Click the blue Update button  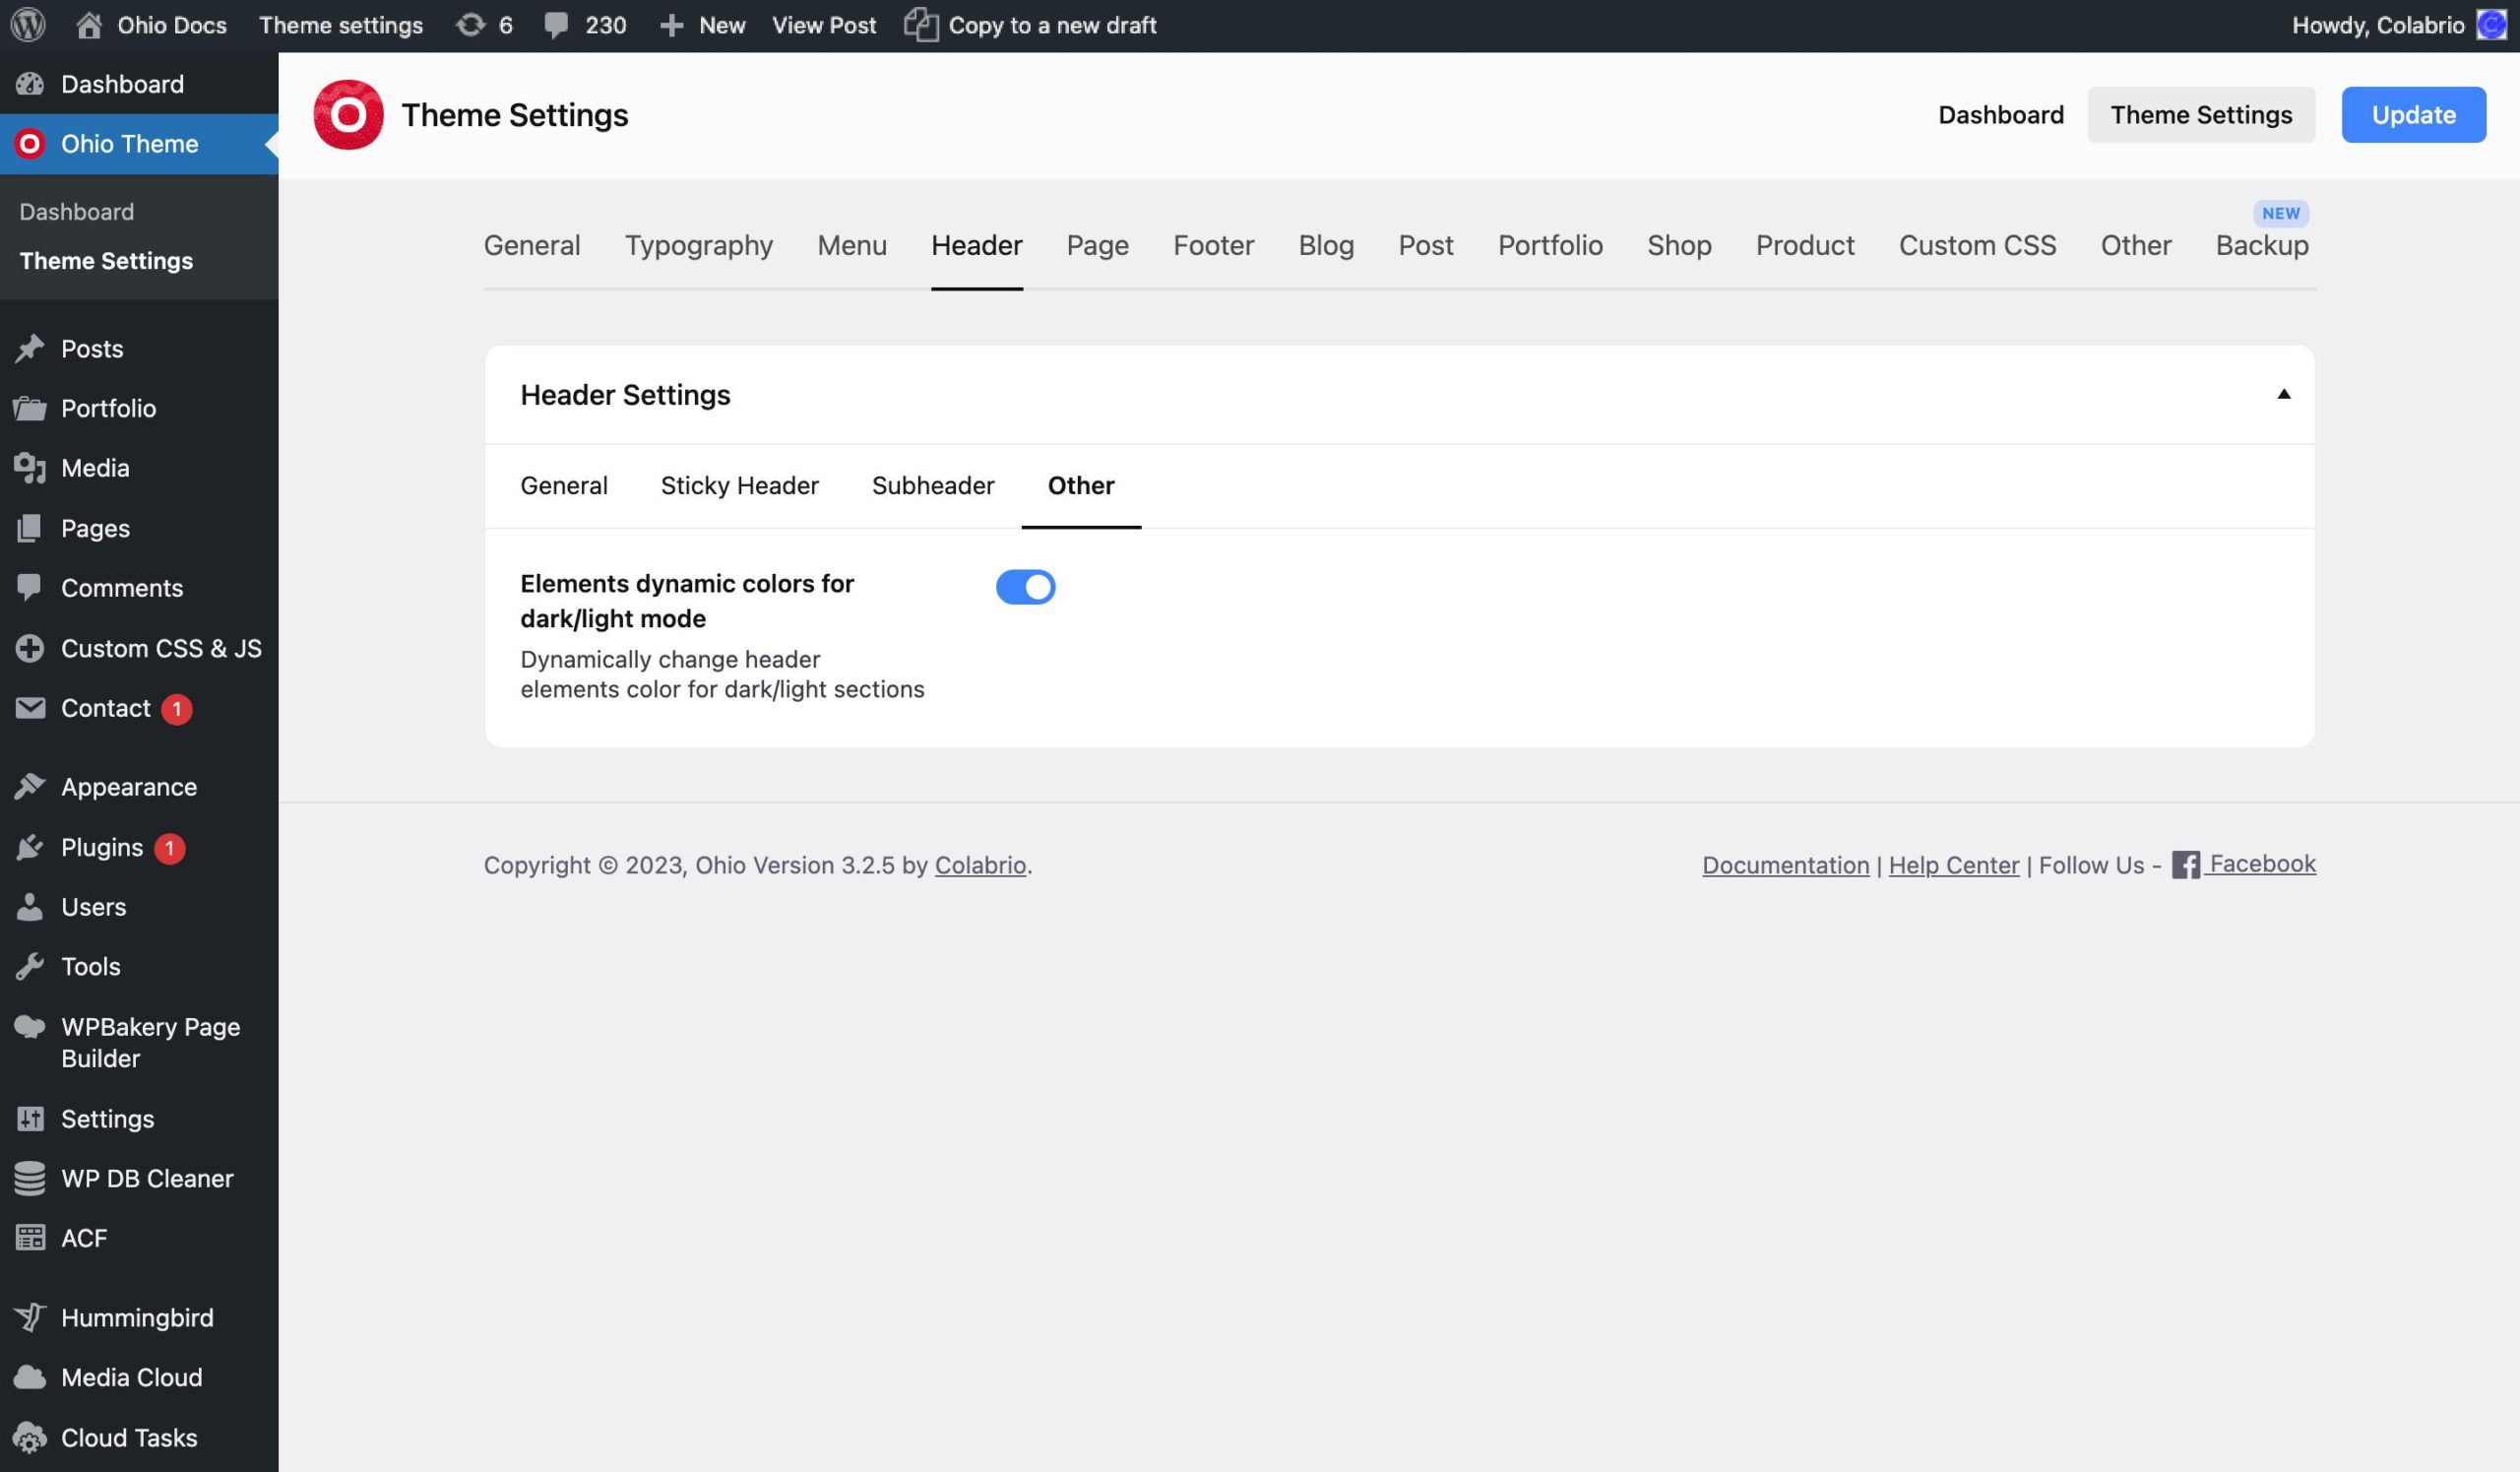pyautogui.click(x=2413, y=115)
